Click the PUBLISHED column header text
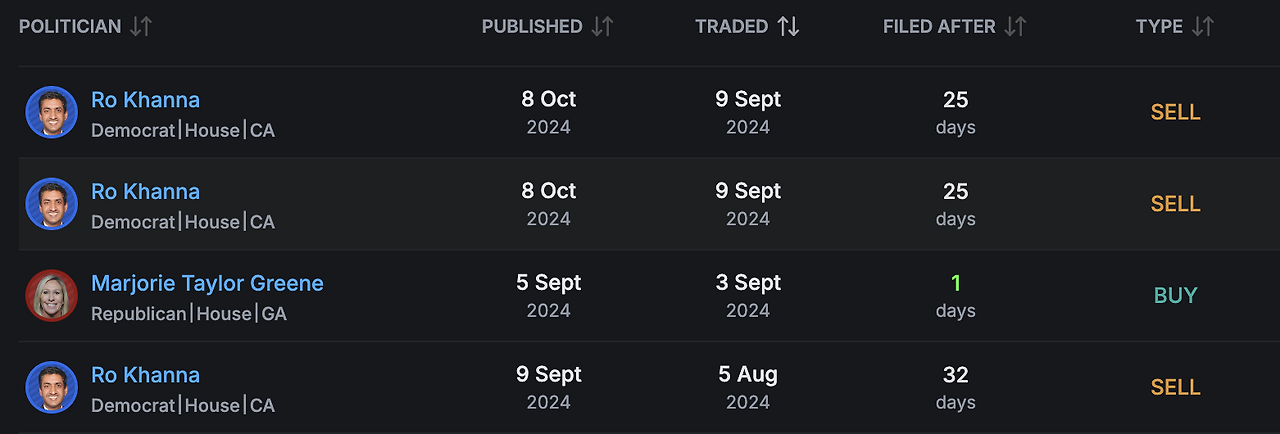1280x434 pixels. (532, 27)
